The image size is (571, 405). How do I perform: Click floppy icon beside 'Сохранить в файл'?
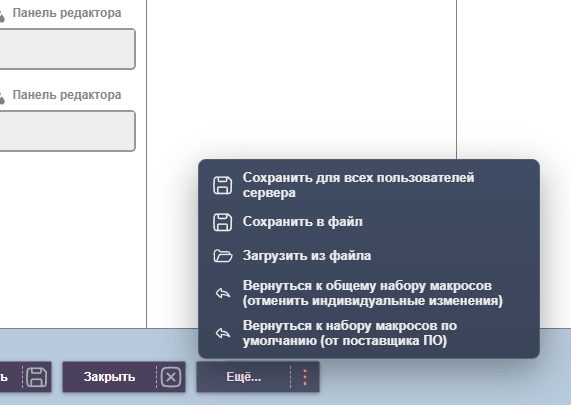click(x=223, y=222)
